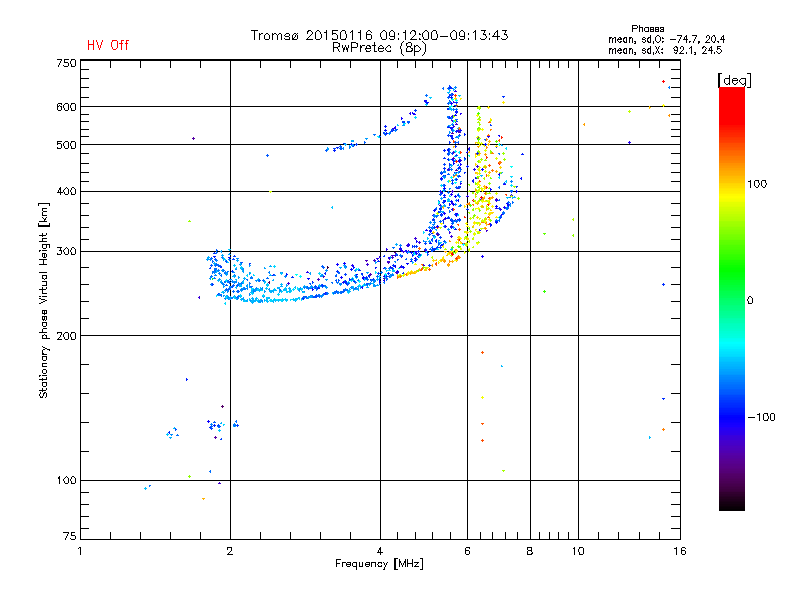The width and height of the screenshot is (800, 600).
Task: Click y-axis tick label '750'
Action: coord(66,63)
